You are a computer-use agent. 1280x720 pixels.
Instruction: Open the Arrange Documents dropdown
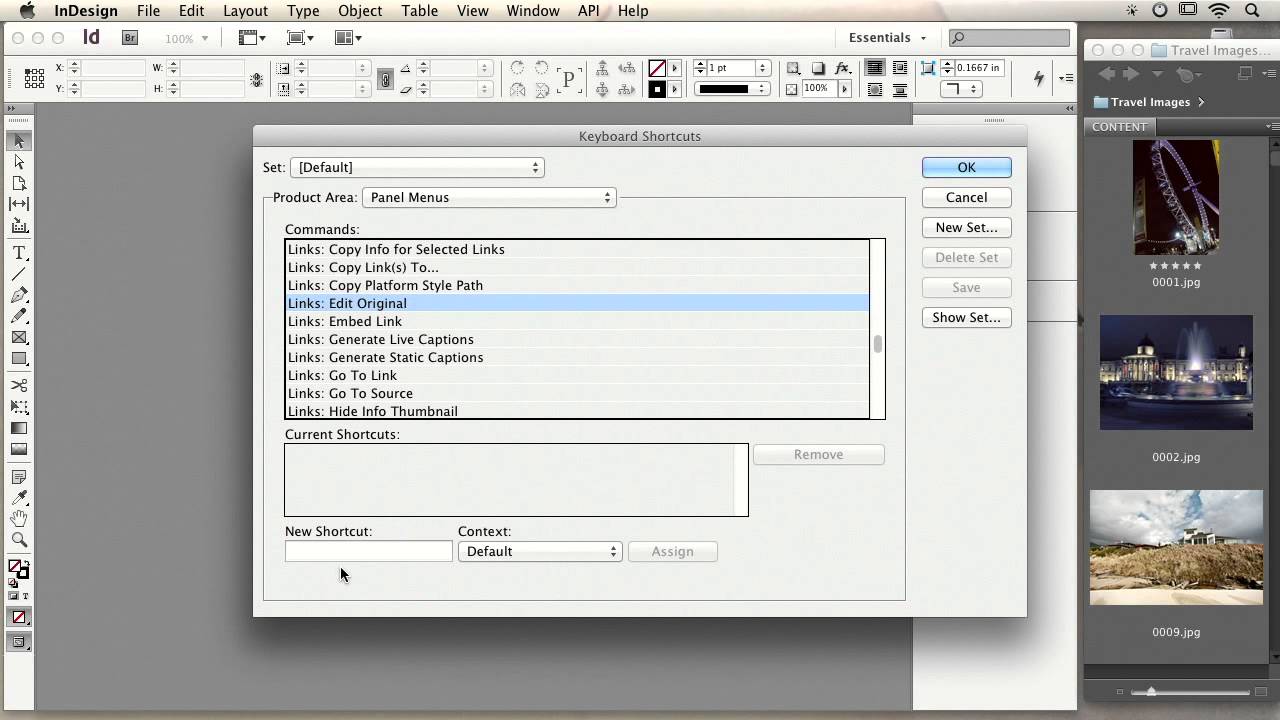click(x=348, y=38)
